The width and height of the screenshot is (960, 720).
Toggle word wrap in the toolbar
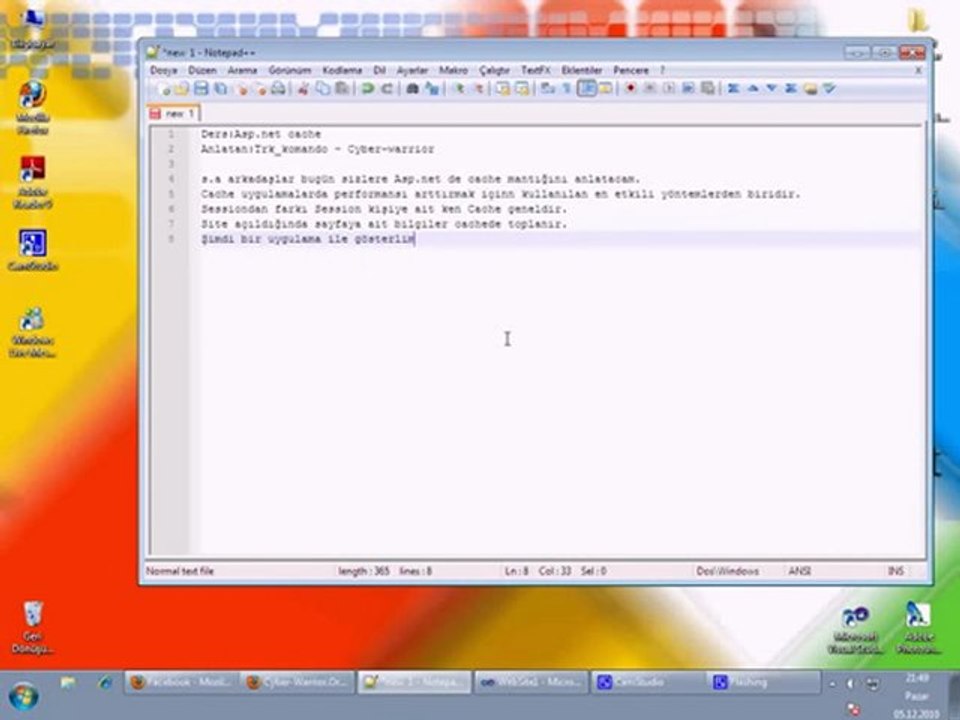point(548,89)
